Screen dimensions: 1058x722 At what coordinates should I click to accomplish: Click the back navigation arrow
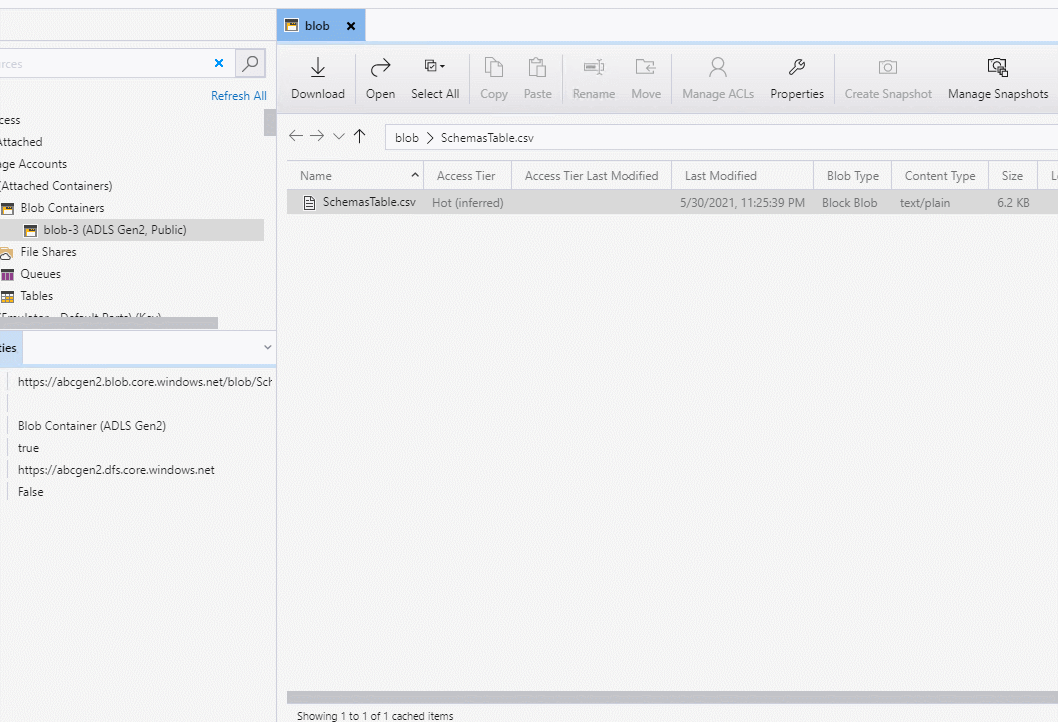coord(295,136)
